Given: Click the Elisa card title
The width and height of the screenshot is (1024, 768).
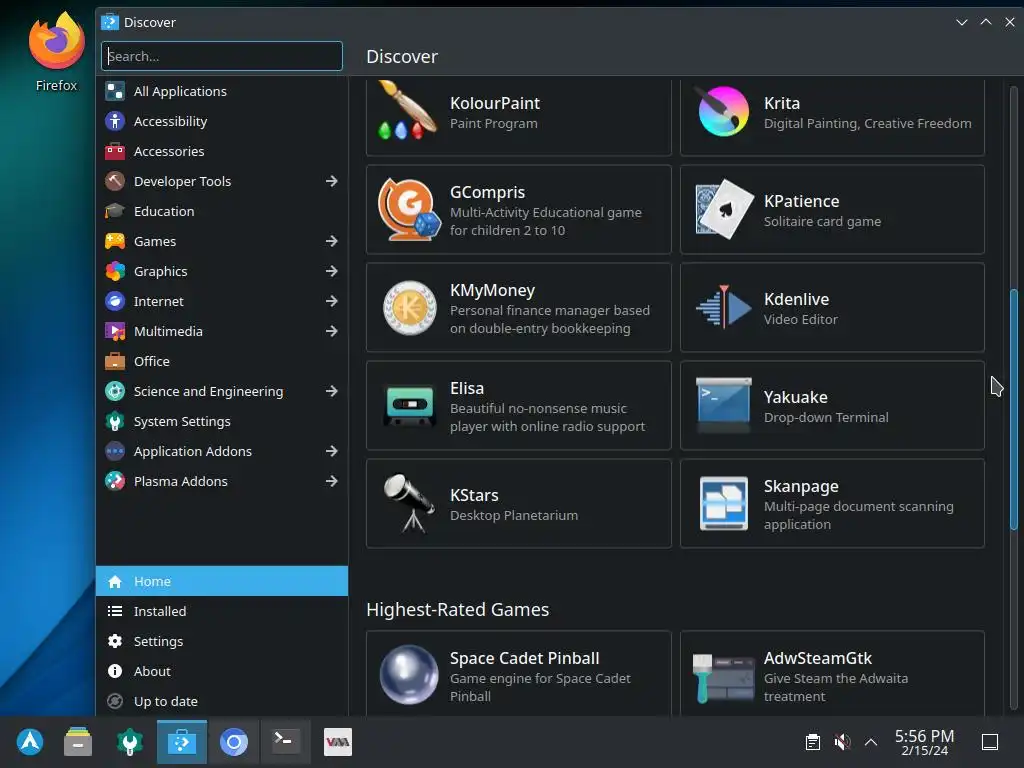Looking at the screenshot, I should pos(467,388).
